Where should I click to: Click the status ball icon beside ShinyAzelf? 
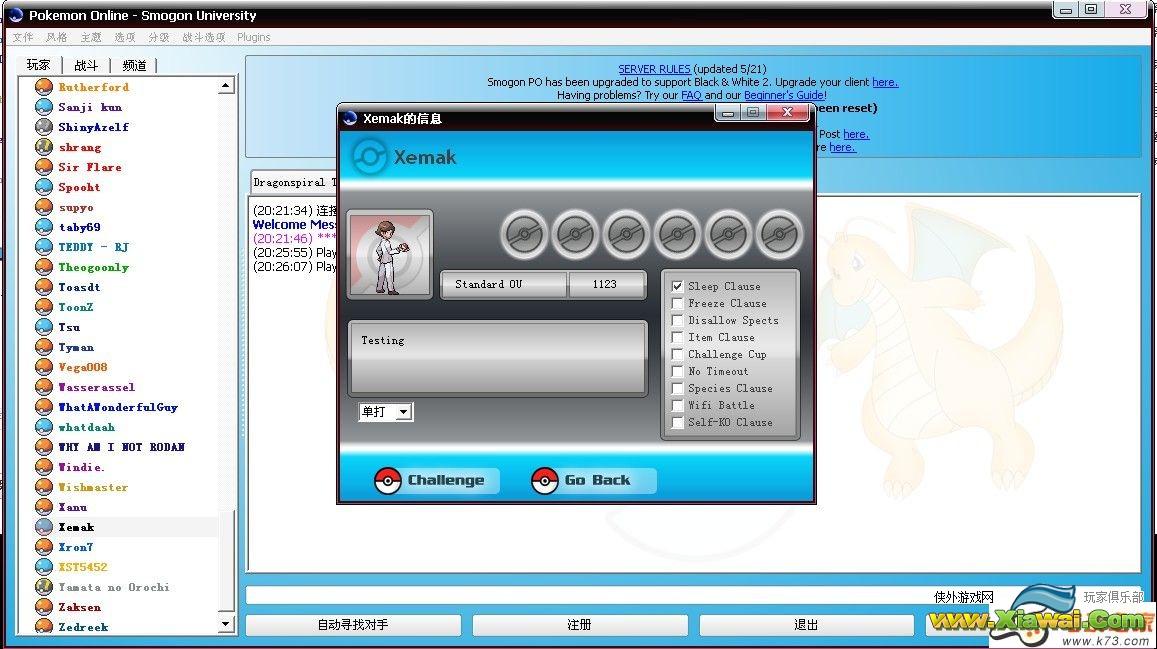point(44,127)
